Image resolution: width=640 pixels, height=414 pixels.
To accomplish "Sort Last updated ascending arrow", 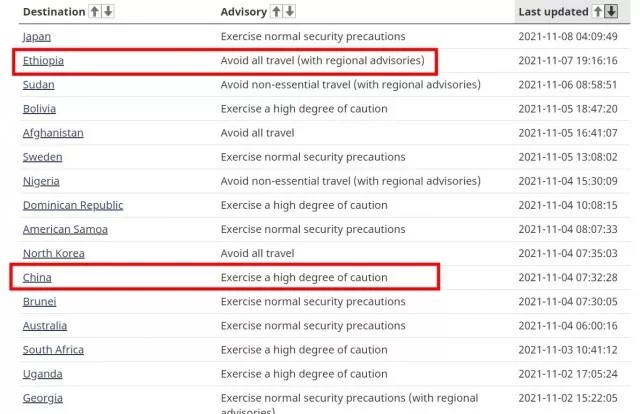I will (x=598, y=11).
